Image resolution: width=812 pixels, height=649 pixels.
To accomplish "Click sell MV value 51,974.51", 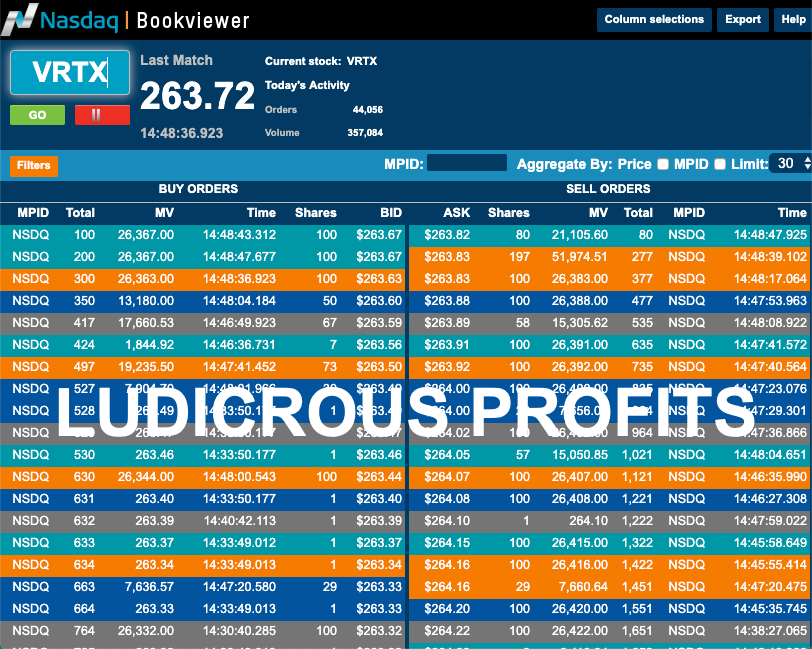I will [579, 257].
